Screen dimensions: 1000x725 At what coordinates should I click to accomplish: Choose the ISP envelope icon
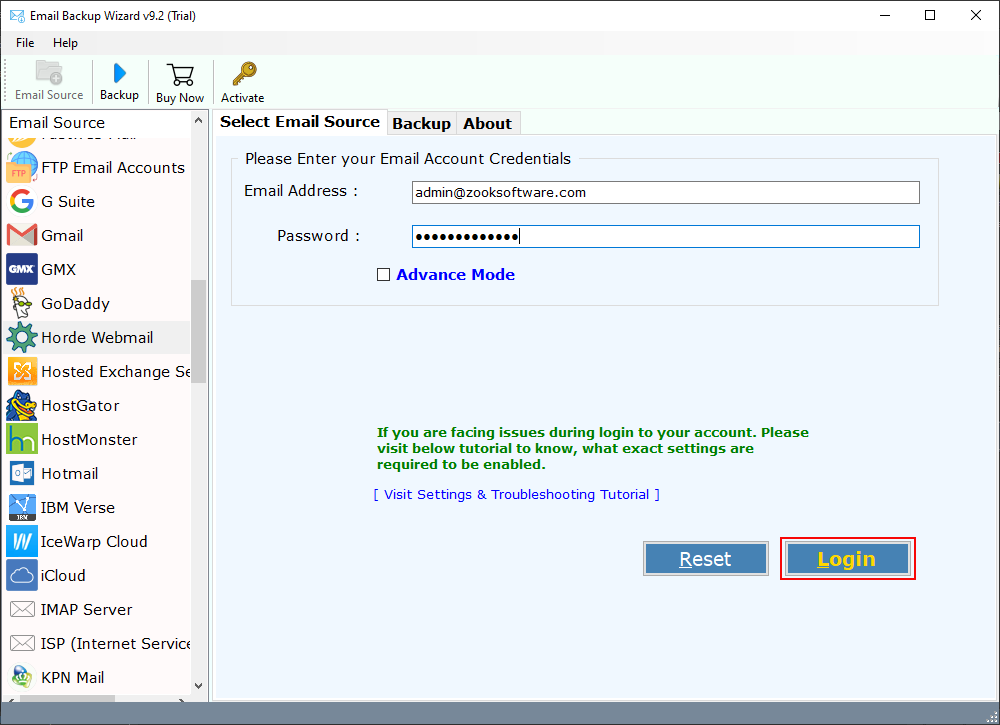coord(22,643)
